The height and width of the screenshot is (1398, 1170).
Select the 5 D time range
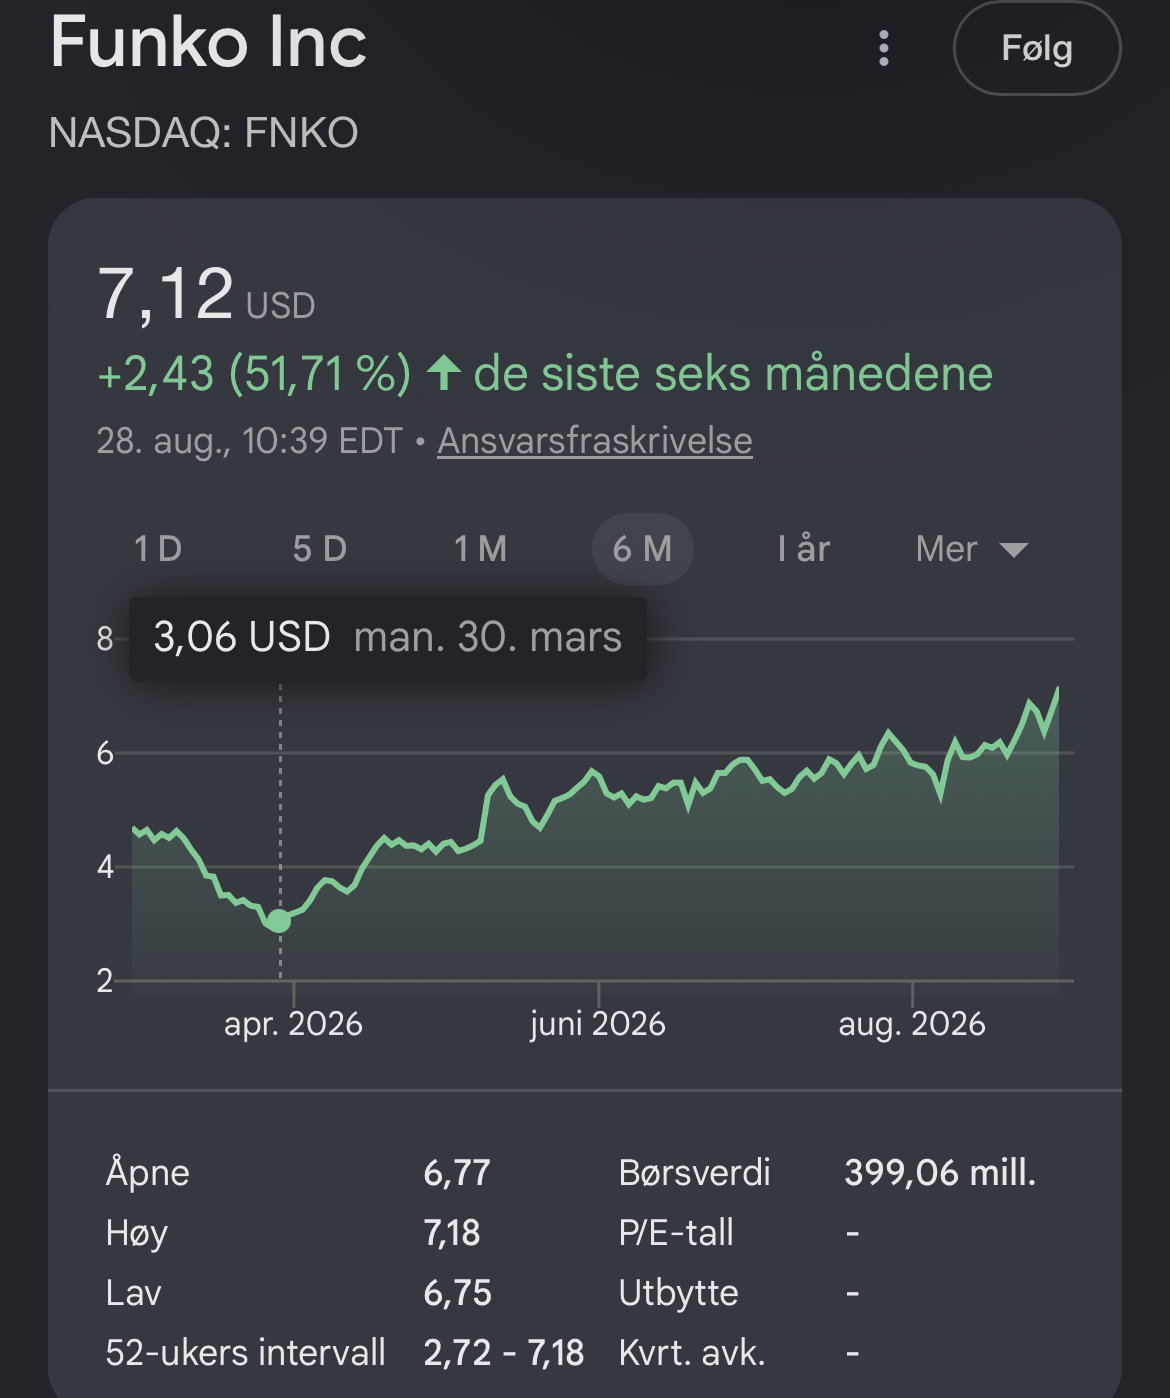(320, 549)
